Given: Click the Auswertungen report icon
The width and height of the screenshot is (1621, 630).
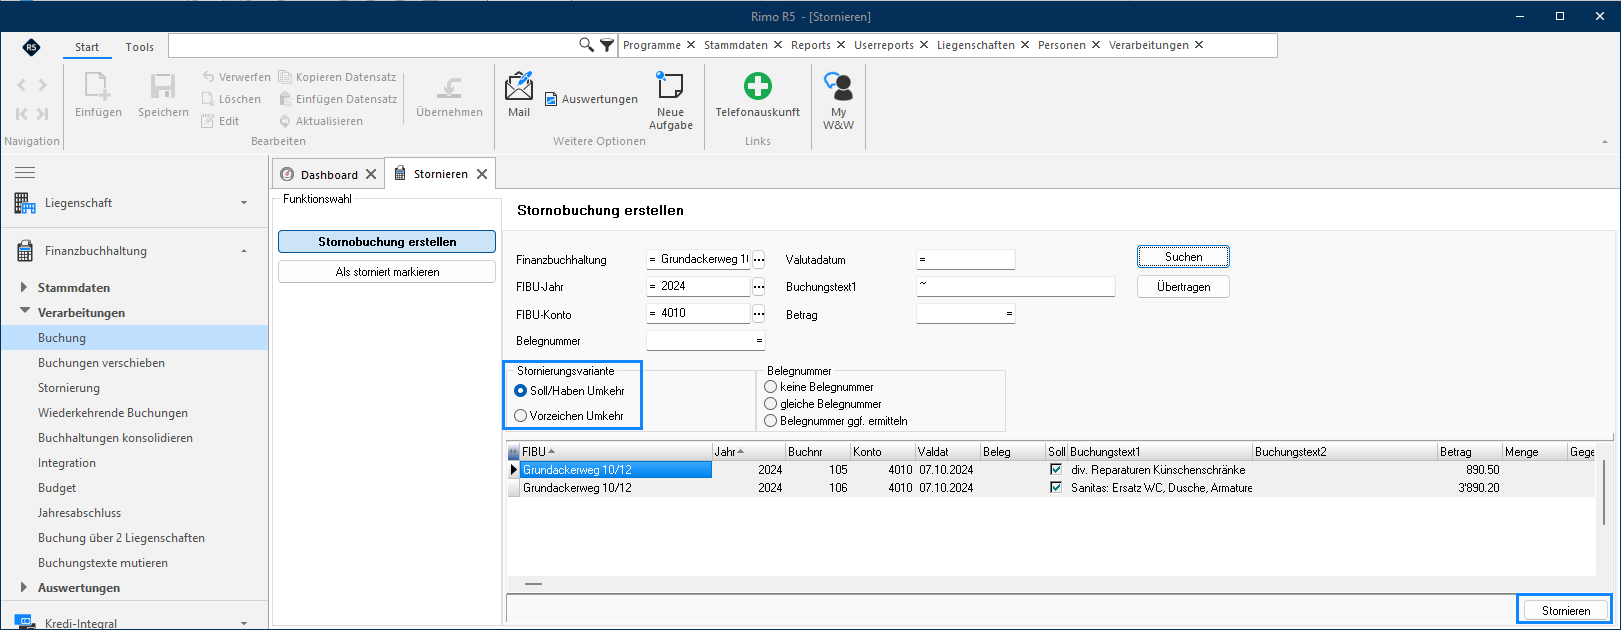Looking at the screenshot, I should click(551, 99).
